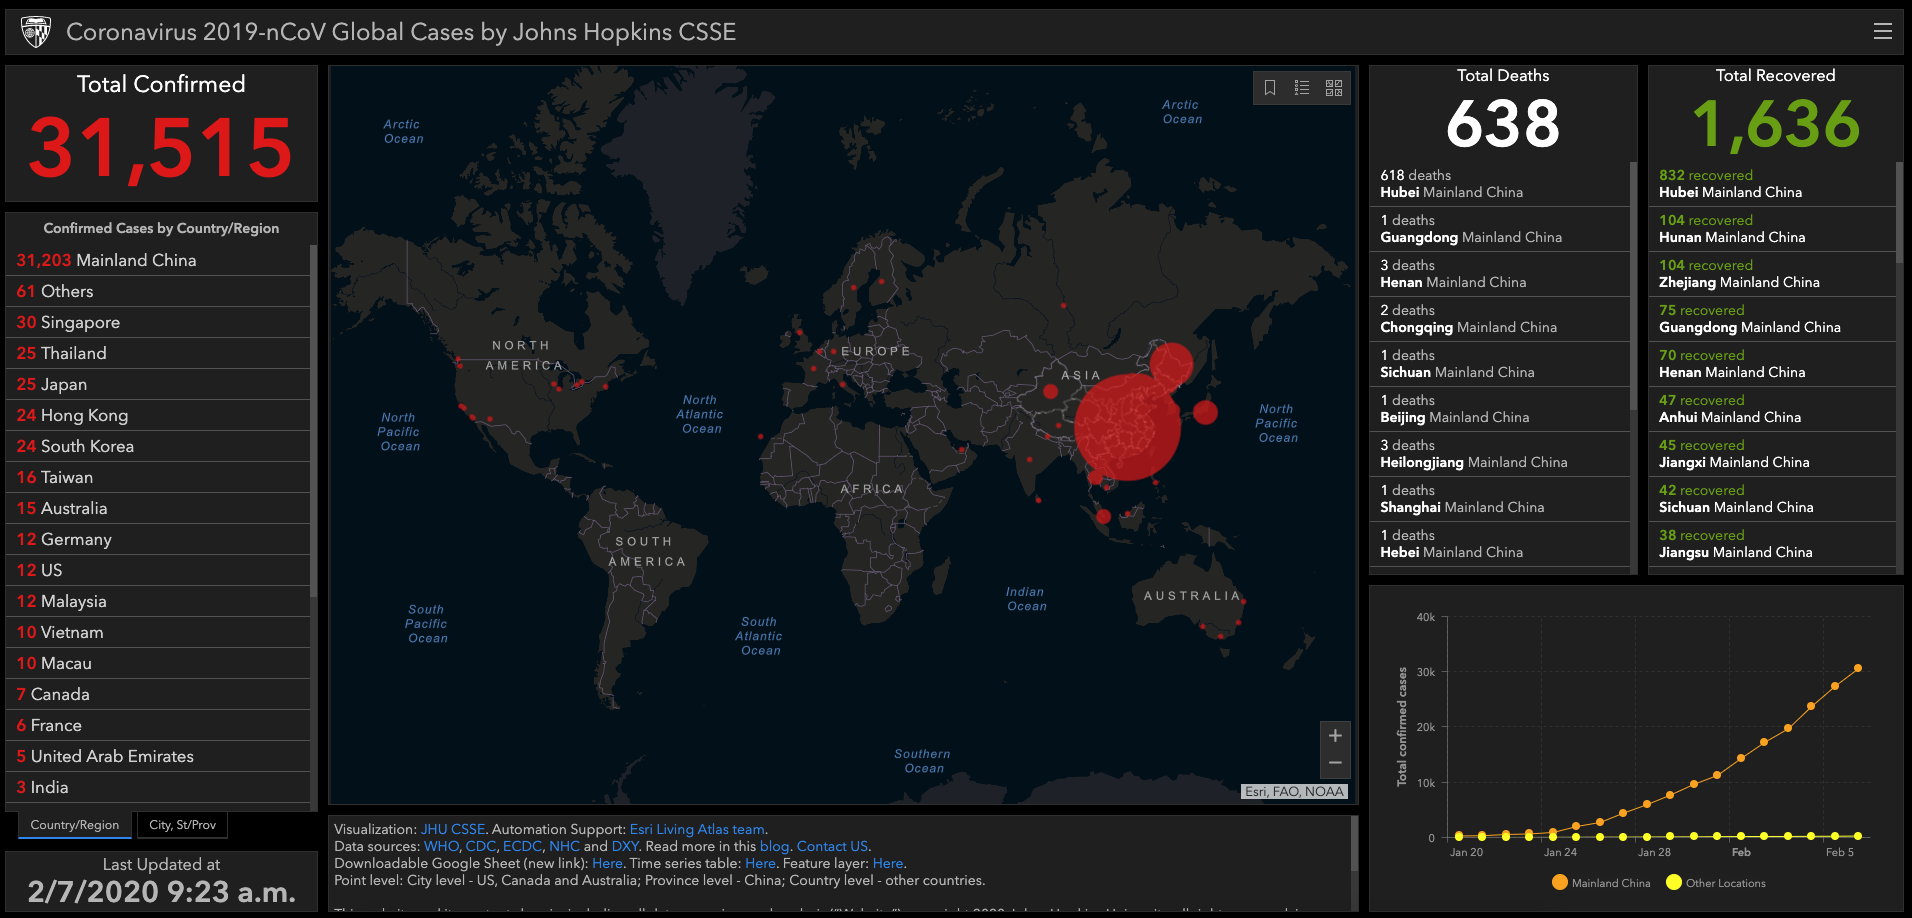Open the hamburger menu in the header

coord(1882,32)
